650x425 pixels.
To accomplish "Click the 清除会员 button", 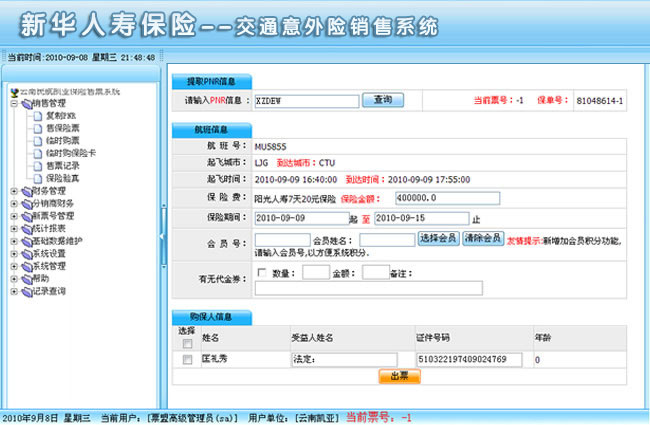I will [483, 238].
